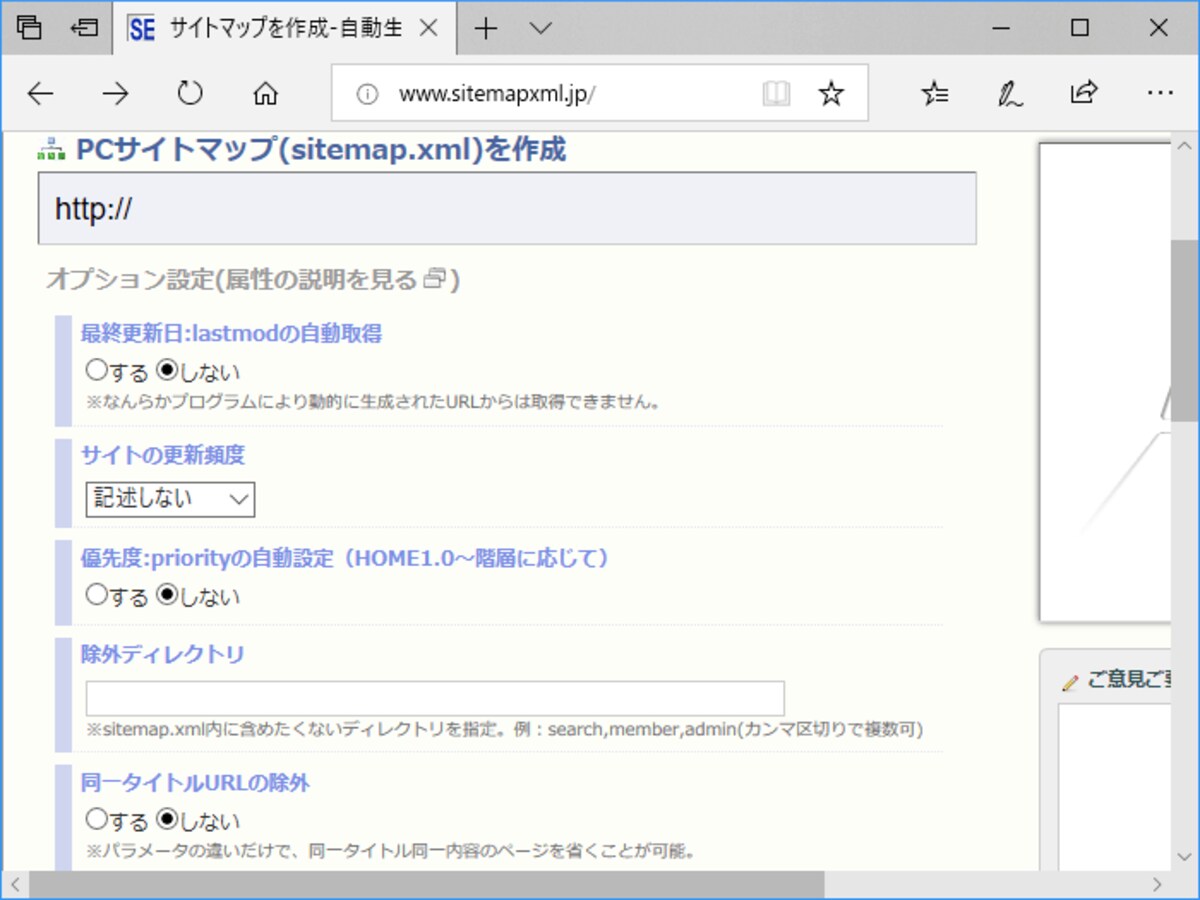Open the site information icon in the address bar
The image size is (1200, 900).
[368, 94]
